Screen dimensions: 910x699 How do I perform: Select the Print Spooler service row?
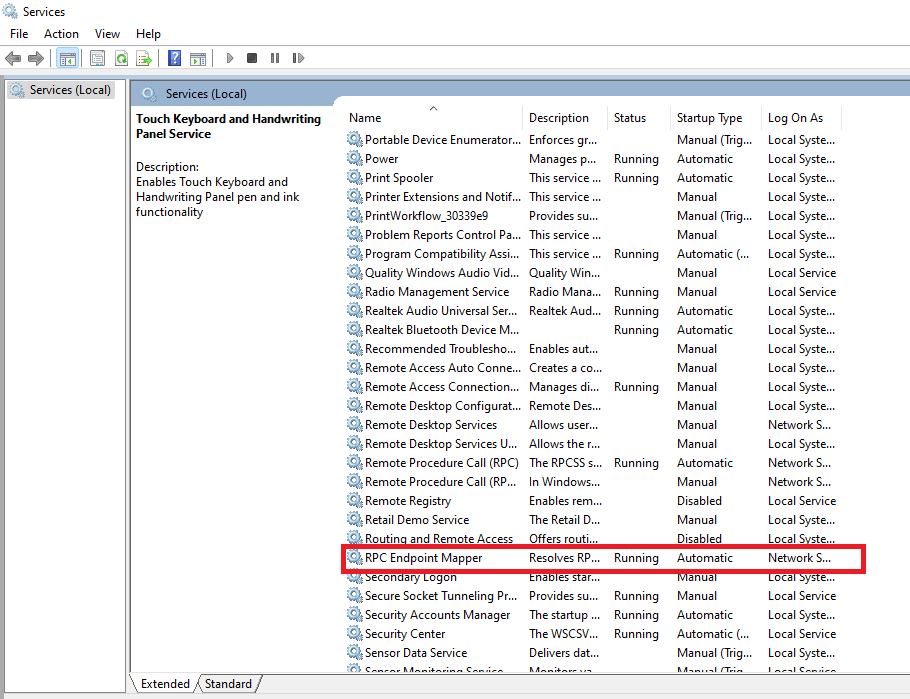pos(399,178)
